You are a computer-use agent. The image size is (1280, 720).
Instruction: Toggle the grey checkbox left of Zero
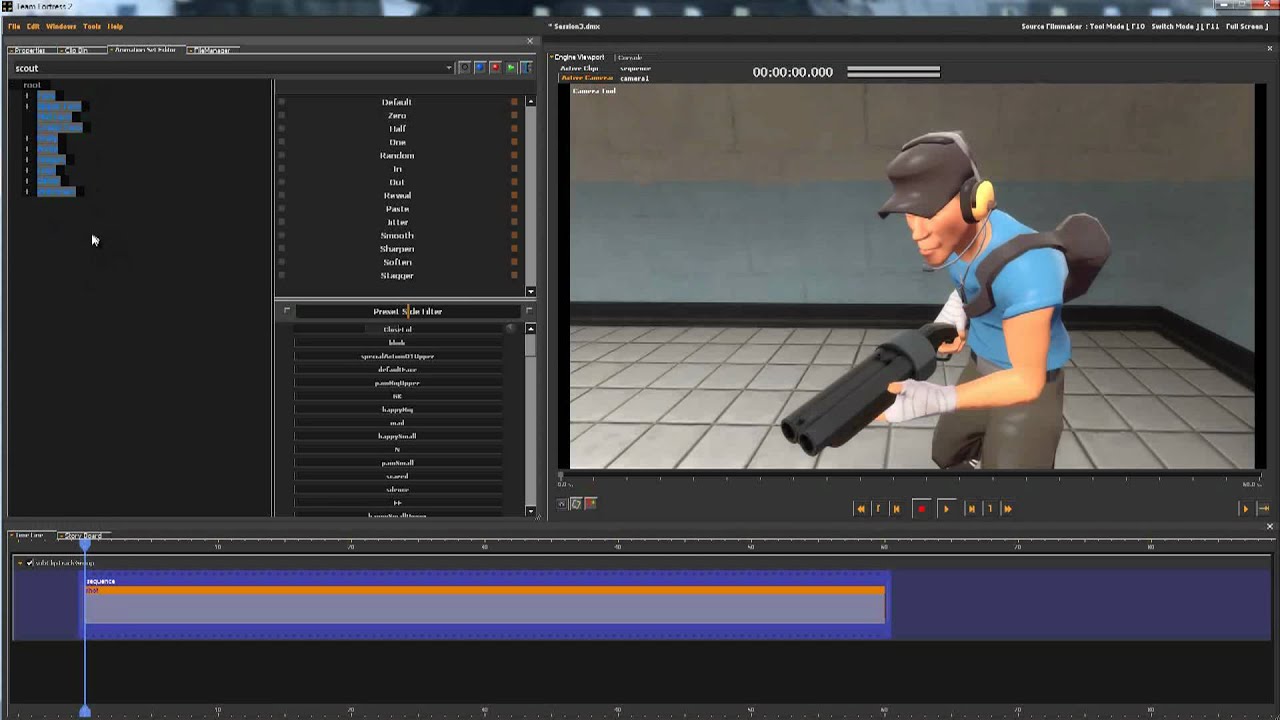tap(281, 115)
